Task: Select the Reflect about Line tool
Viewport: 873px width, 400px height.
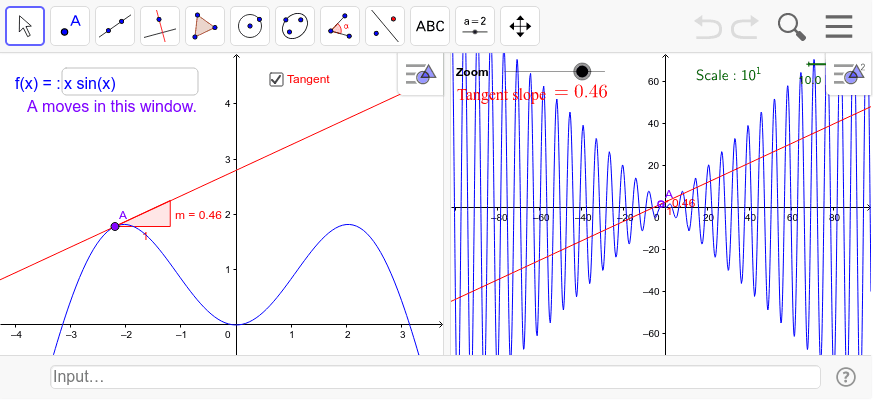Action: [x=385, y=26]
